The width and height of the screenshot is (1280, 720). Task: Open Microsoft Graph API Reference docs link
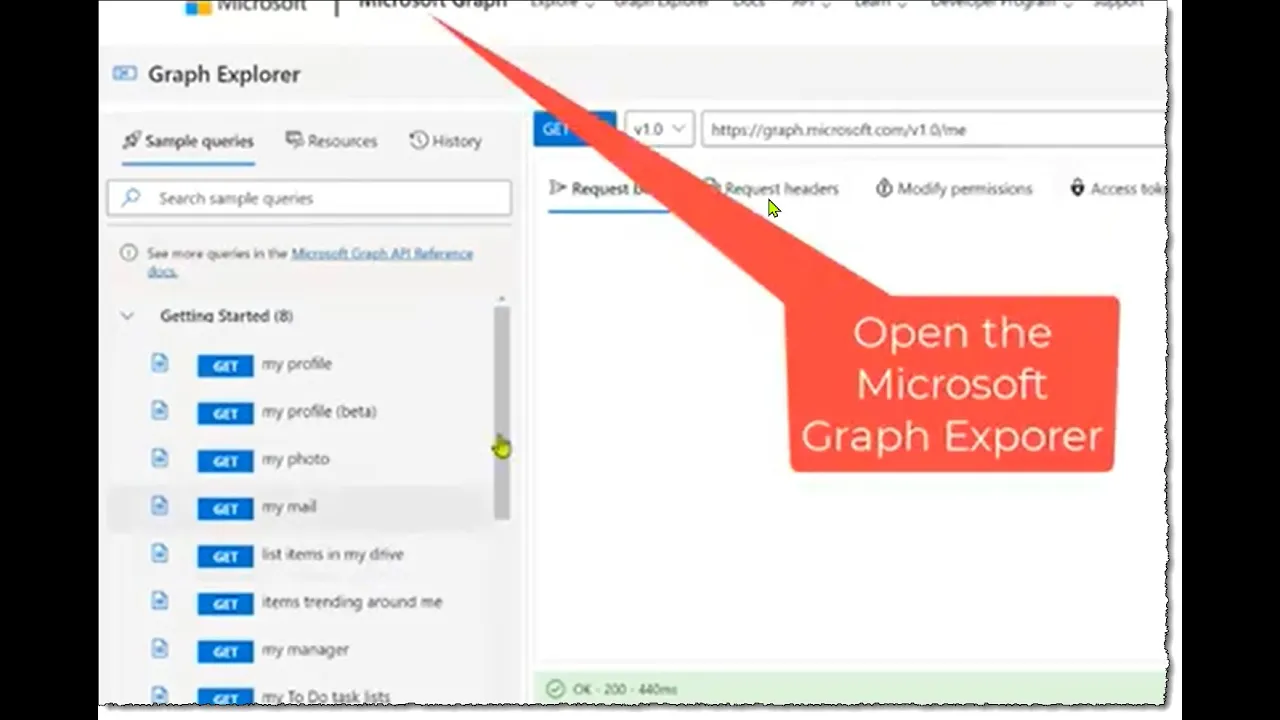[382, 254]
